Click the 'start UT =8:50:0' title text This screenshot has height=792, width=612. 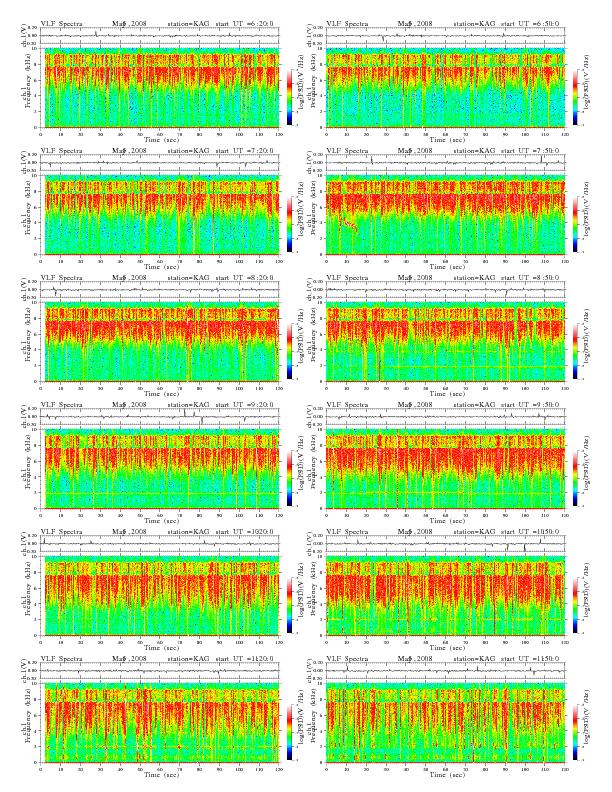[x=530, y=277]
